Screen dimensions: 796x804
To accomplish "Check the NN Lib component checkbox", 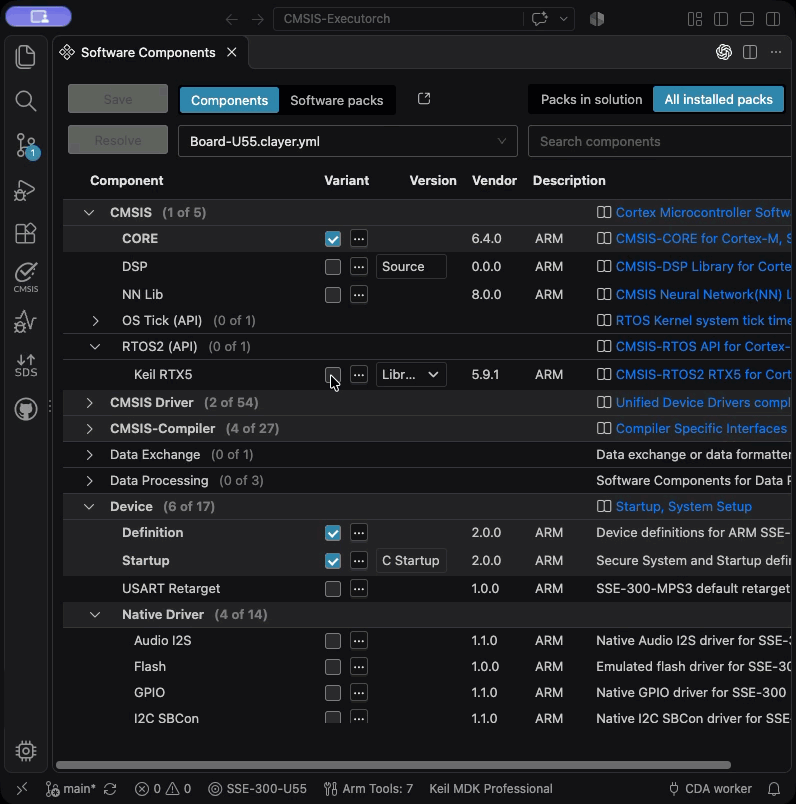I will (333, 294).
